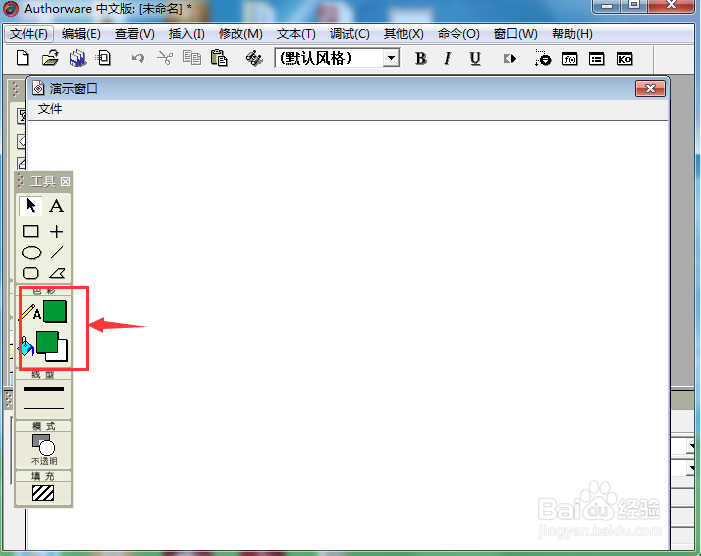The width and height of the screenshot is (701, 556).
Task: Click the Restart/run flag icon
Action: click(510, 59)
